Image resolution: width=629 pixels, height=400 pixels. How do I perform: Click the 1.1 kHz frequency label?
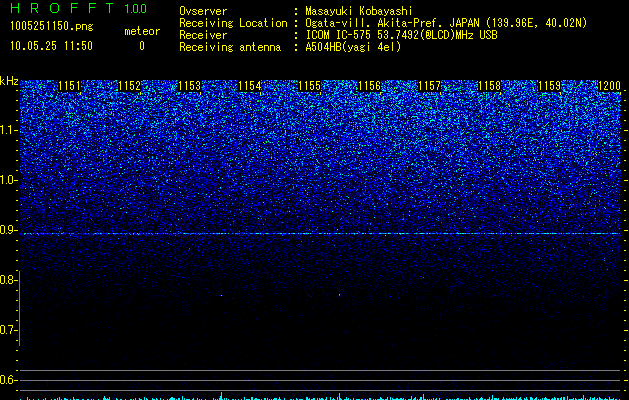(8, 130)
